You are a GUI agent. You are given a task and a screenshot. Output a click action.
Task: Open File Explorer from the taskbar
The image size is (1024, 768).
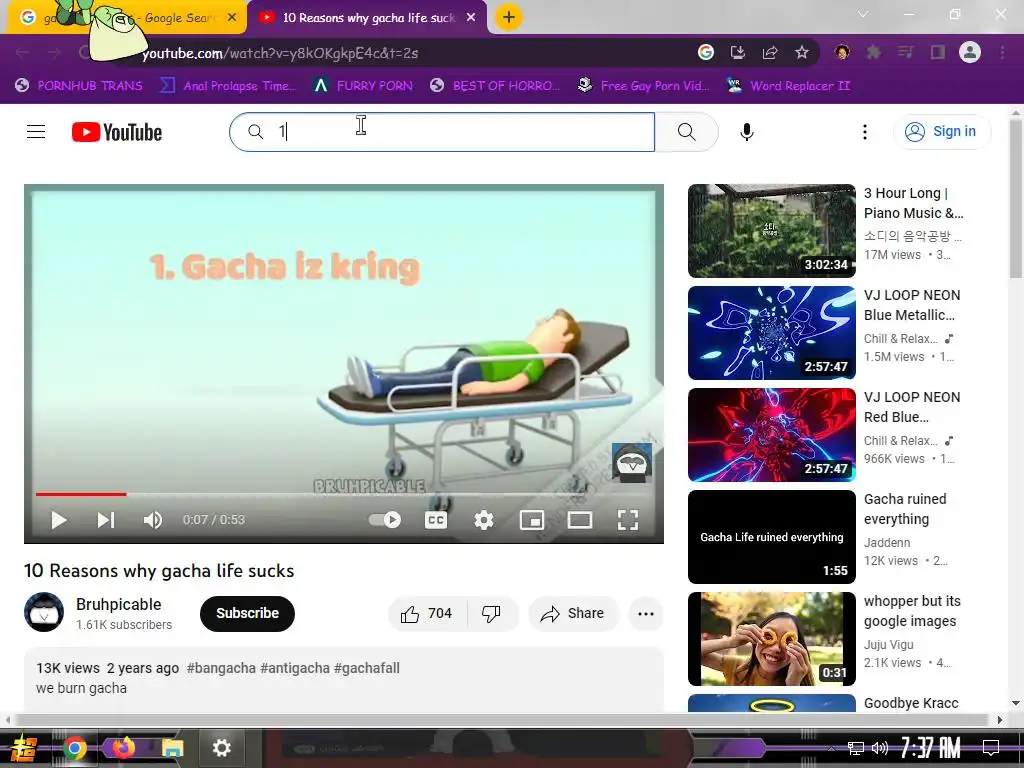tap(172, 748)
